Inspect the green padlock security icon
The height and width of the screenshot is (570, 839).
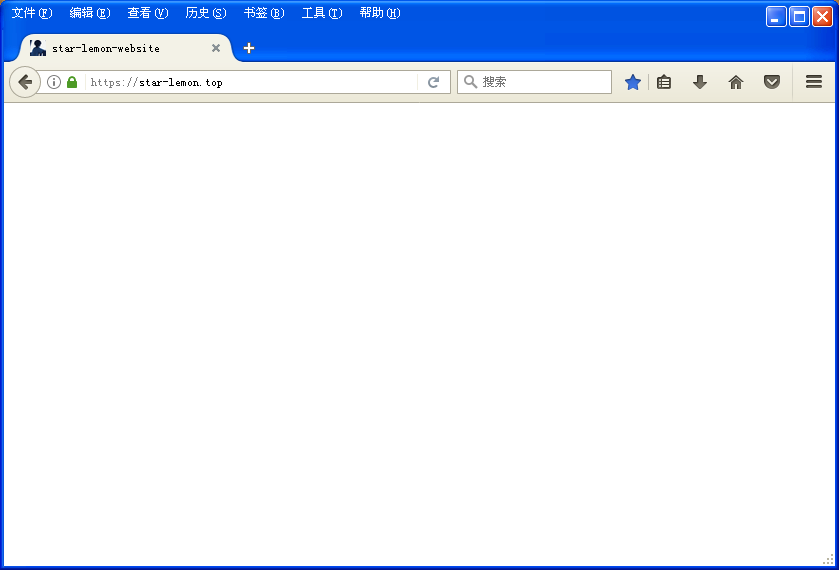[72, 82]
